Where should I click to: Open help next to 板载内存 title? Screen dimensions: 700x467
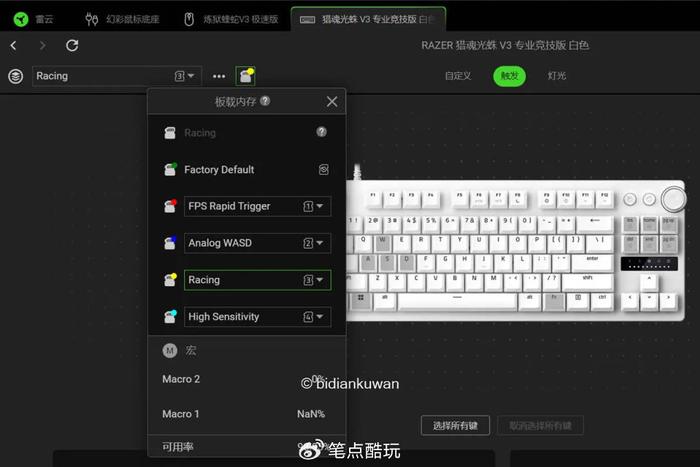pyautogui.click(x=265, y=101)
